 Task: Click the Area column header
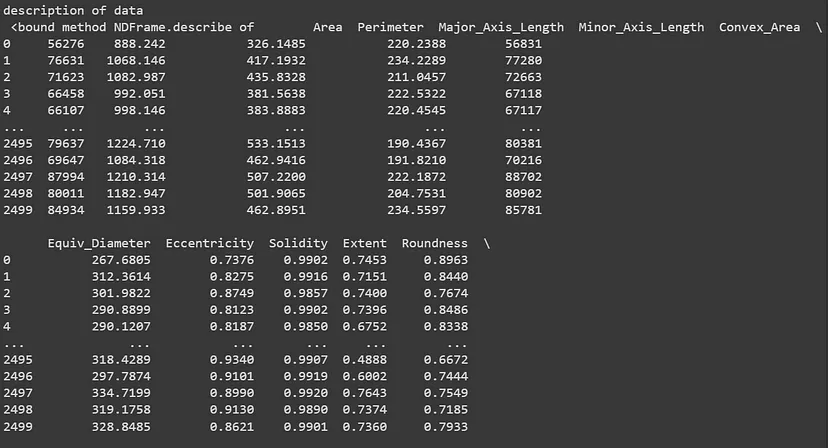point(327,27)
